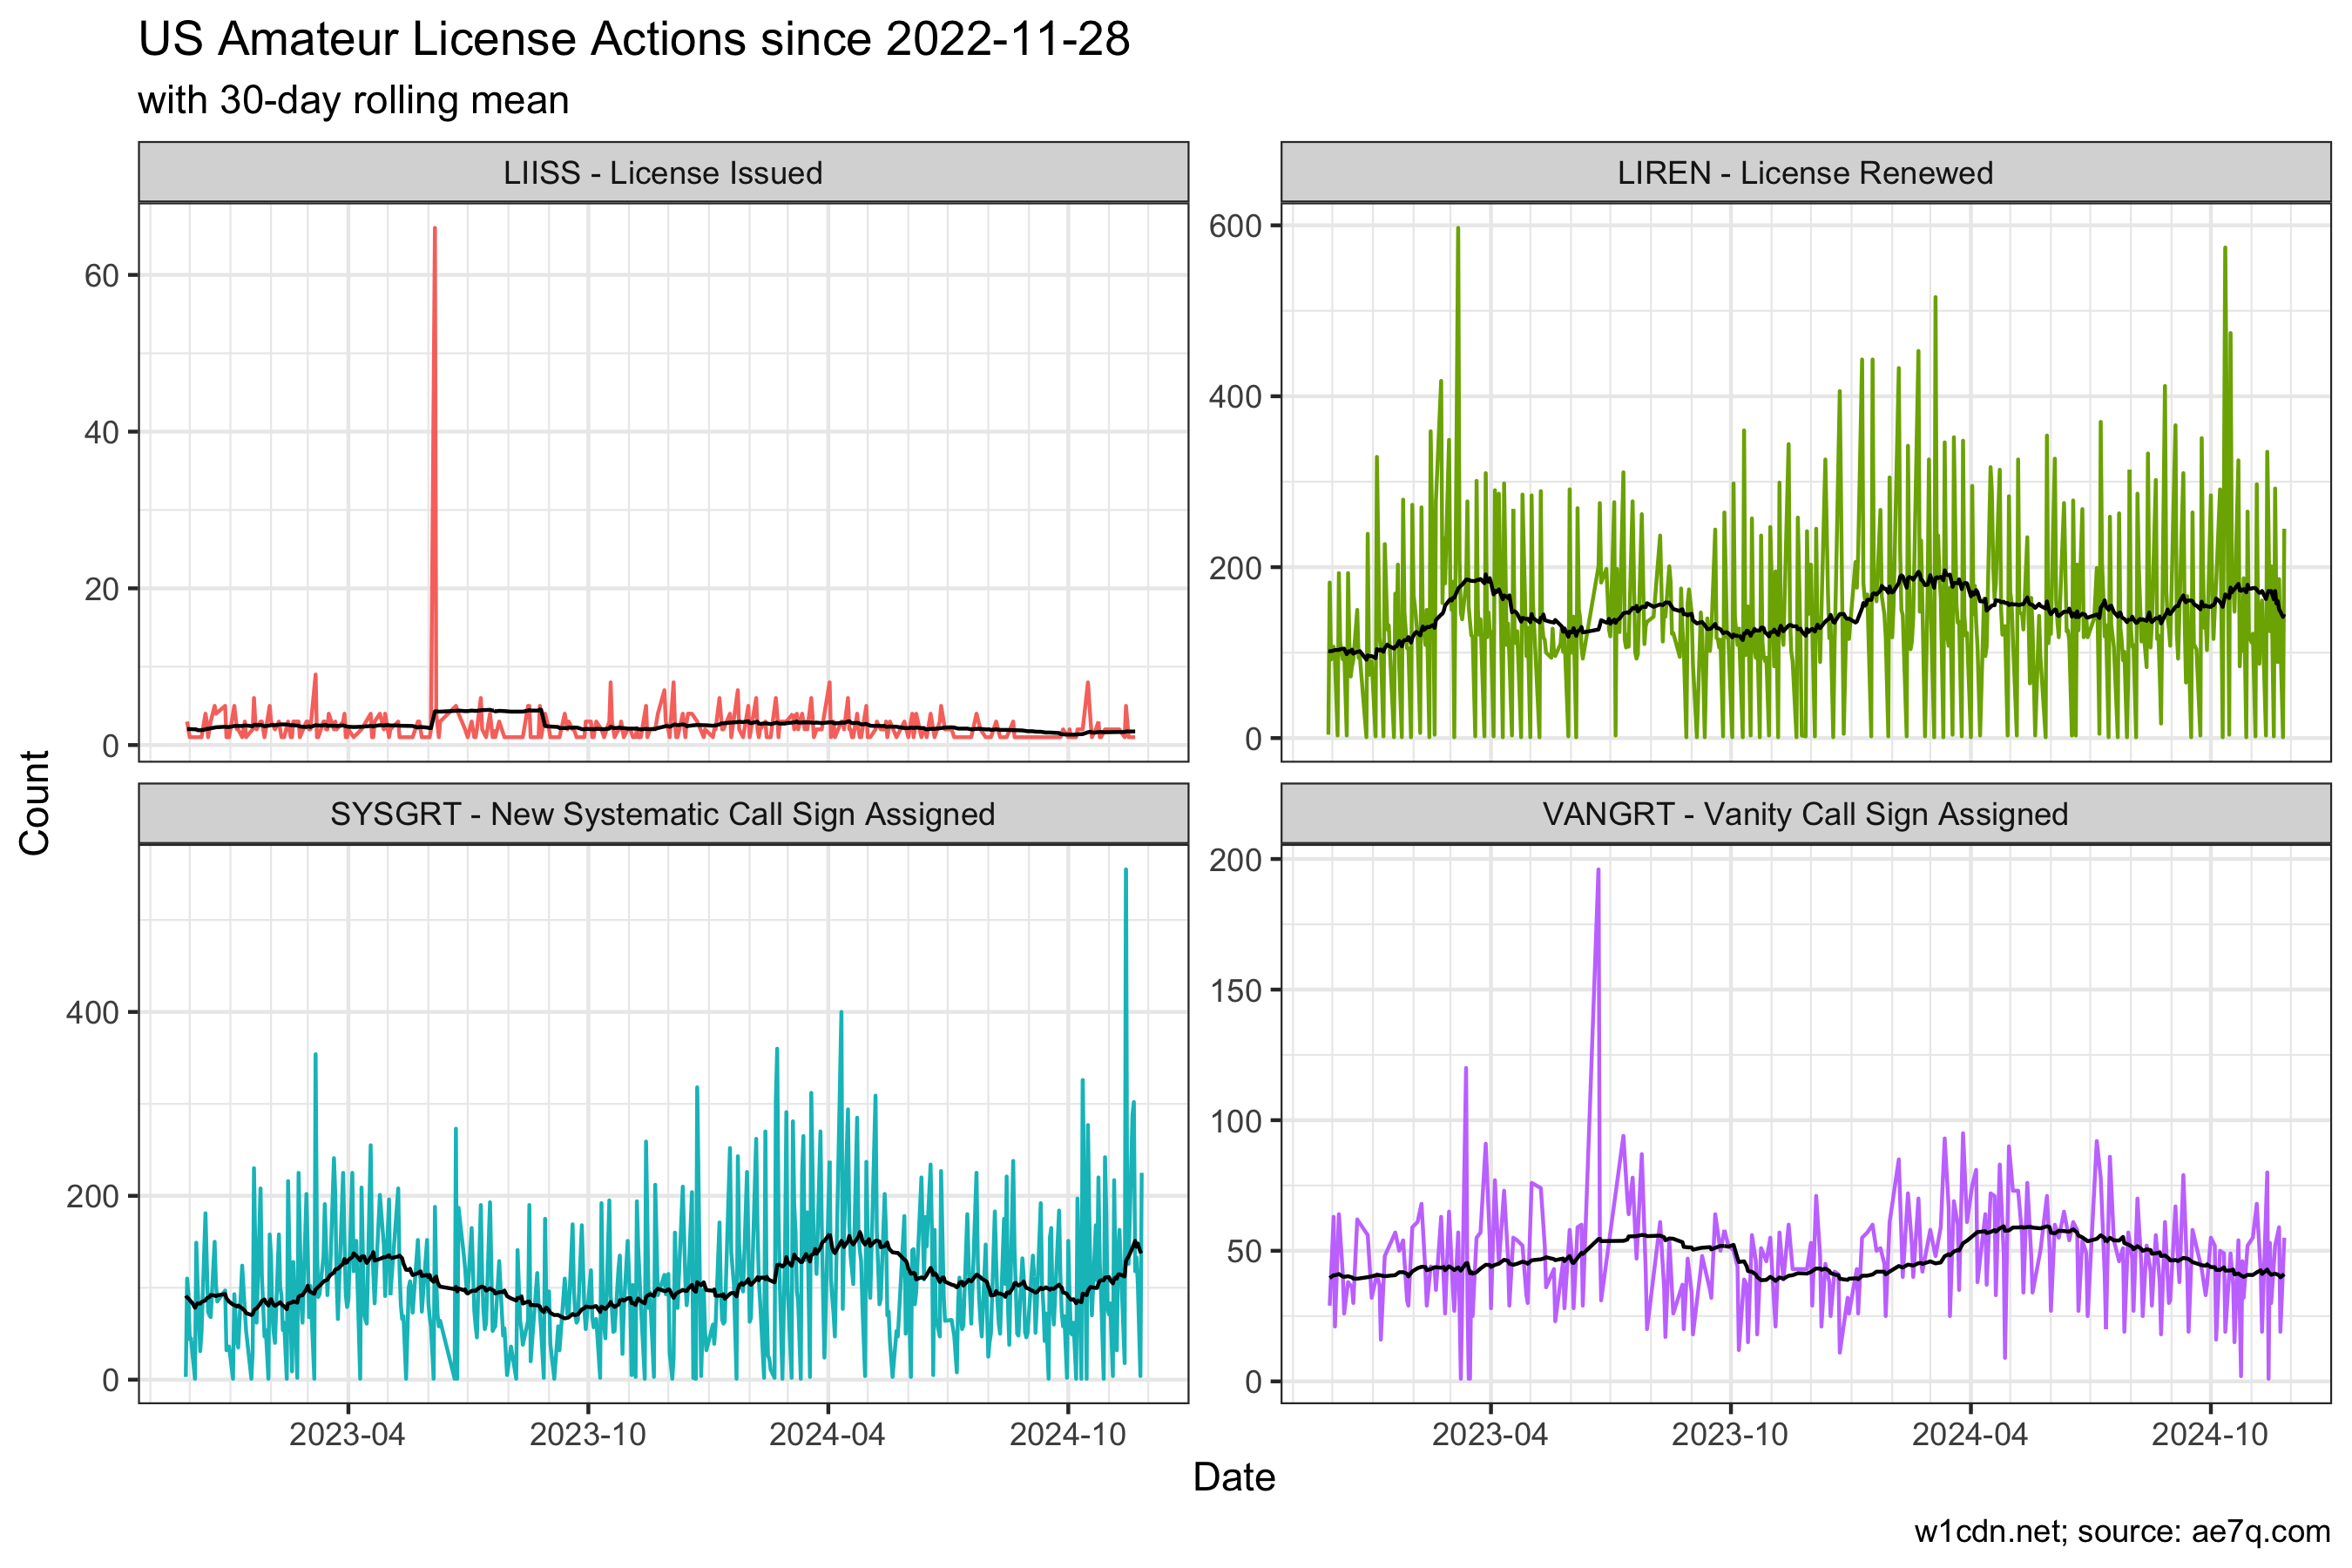Click the '2023-10' date label under SYSGRT panel

click(x=588, y=1434)
